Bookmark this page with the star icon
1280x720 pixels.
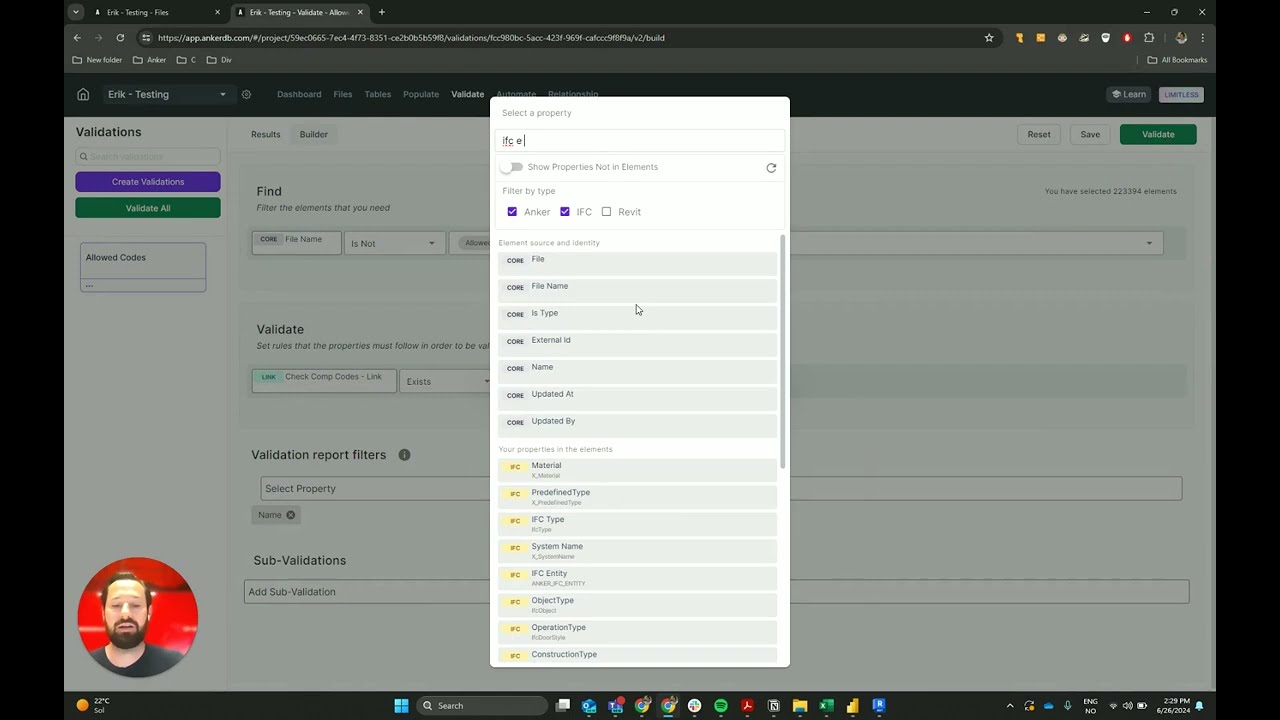tap(989, 38)
